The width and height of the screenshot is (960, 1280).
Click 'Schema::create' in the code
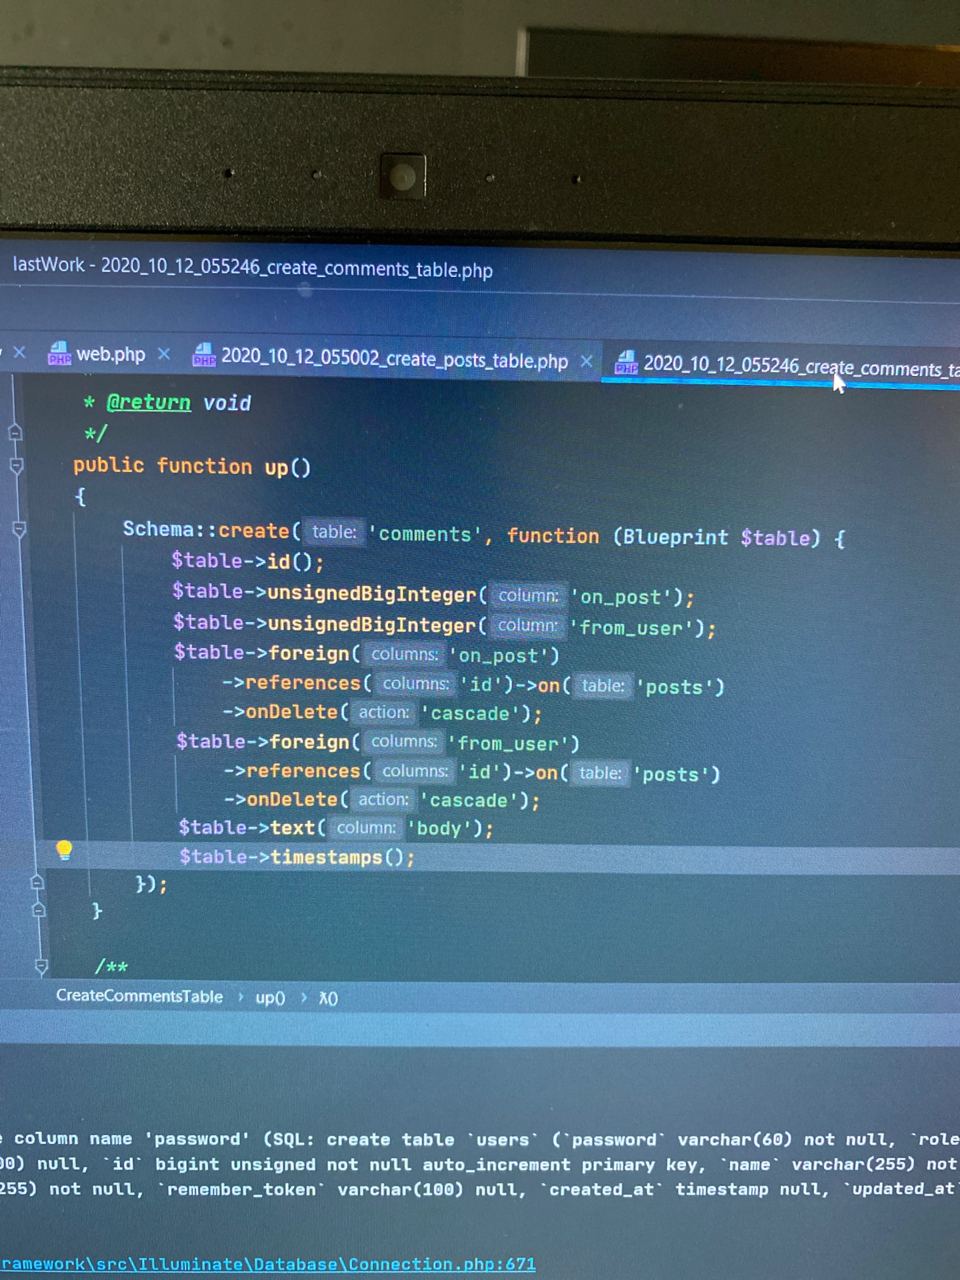coord(206,530)
